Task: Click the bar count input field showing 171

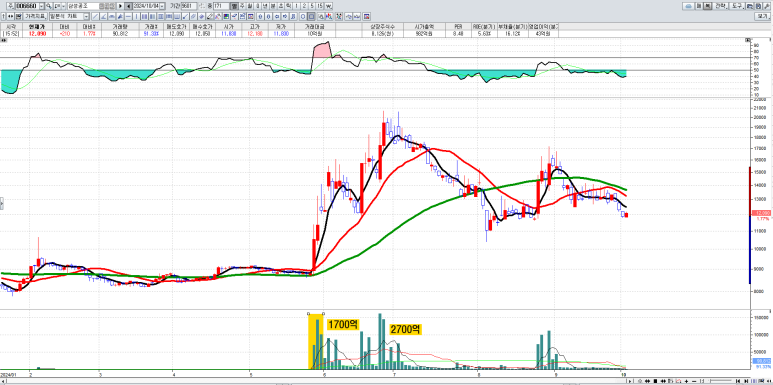Action: (221, 6)
